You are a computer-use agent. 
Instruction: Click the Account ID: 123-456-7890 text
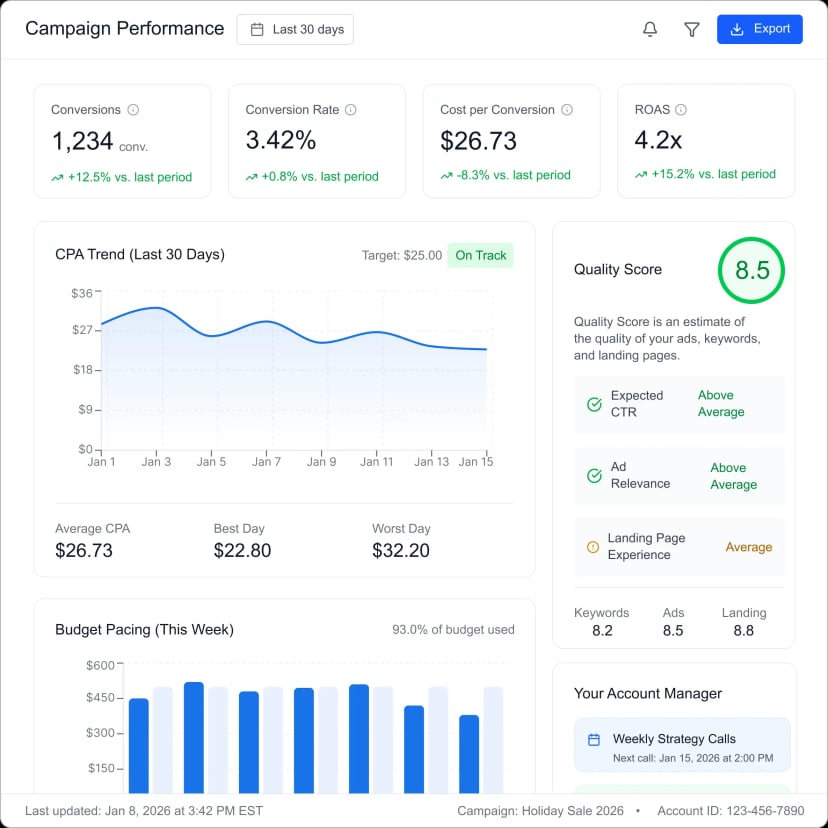731,811
